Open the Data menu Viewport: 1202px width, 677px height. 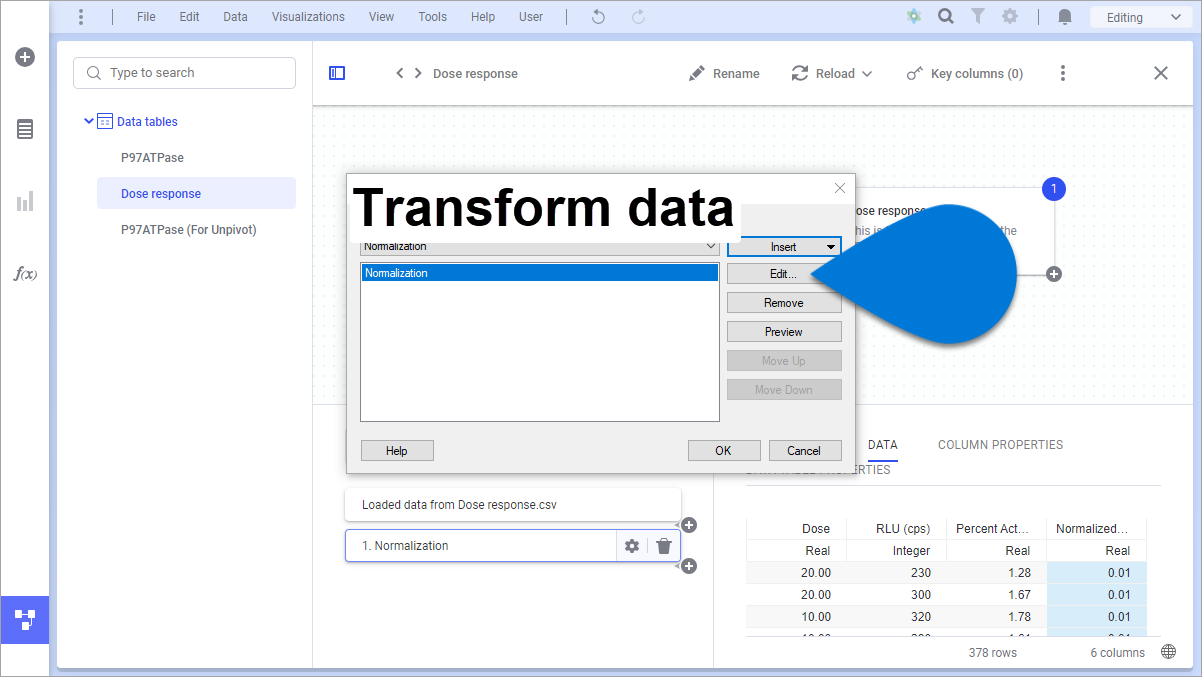[236, 17]
